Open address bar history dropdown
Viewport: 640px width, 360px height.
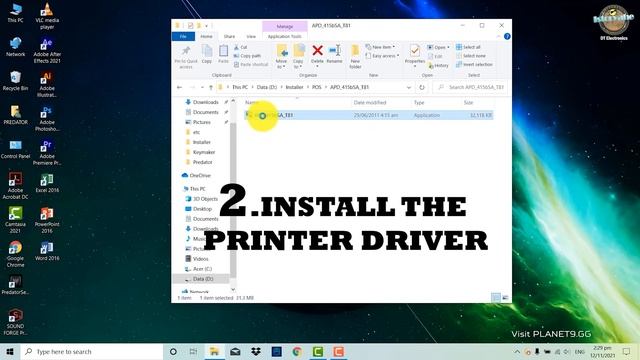tap(409, 87)
